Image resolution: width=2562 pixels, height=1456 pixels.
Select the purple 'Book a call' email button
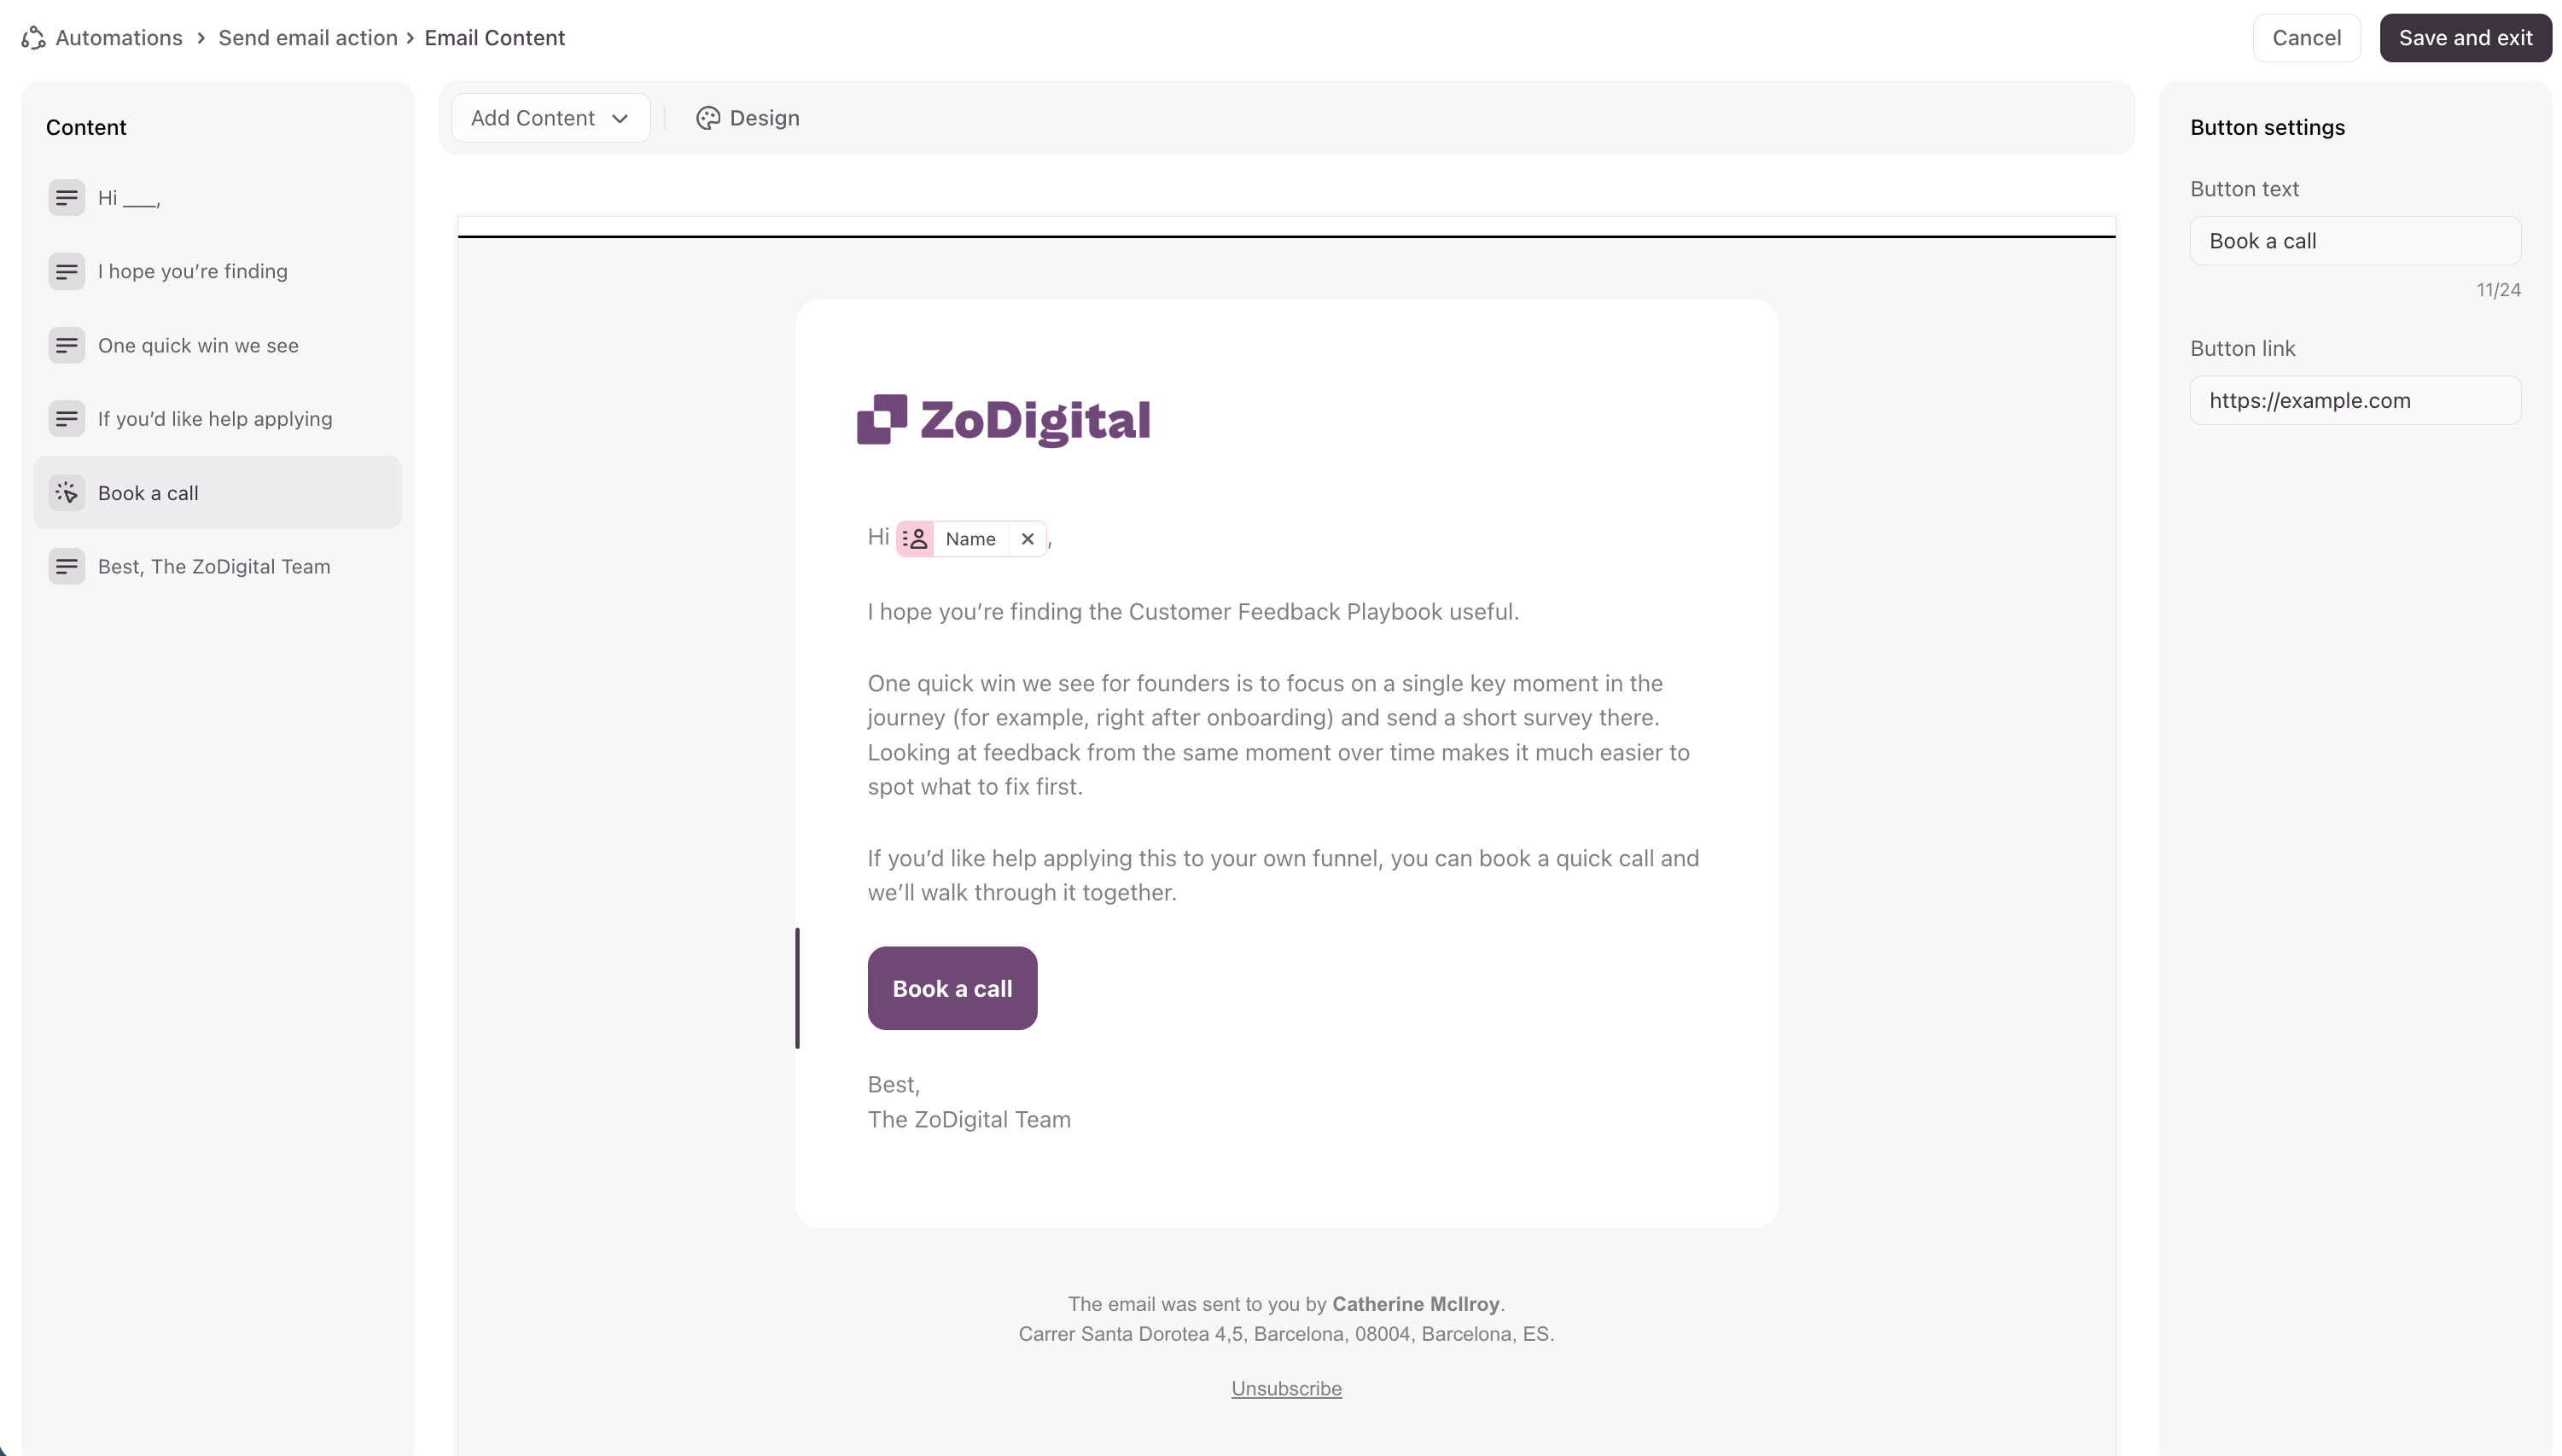tap(952, 988)
